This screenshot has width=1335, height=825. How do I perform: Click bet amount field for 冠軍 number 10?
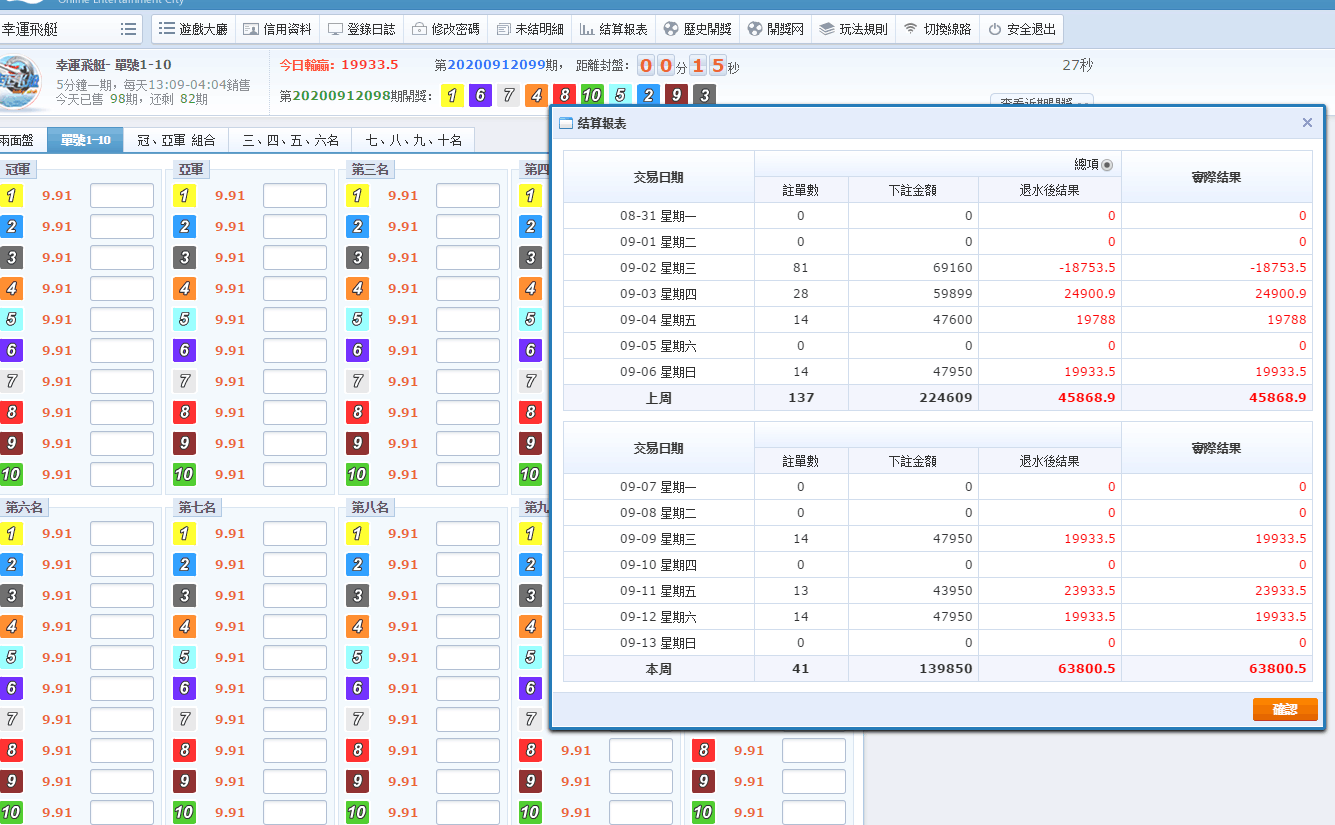[122, 475]
